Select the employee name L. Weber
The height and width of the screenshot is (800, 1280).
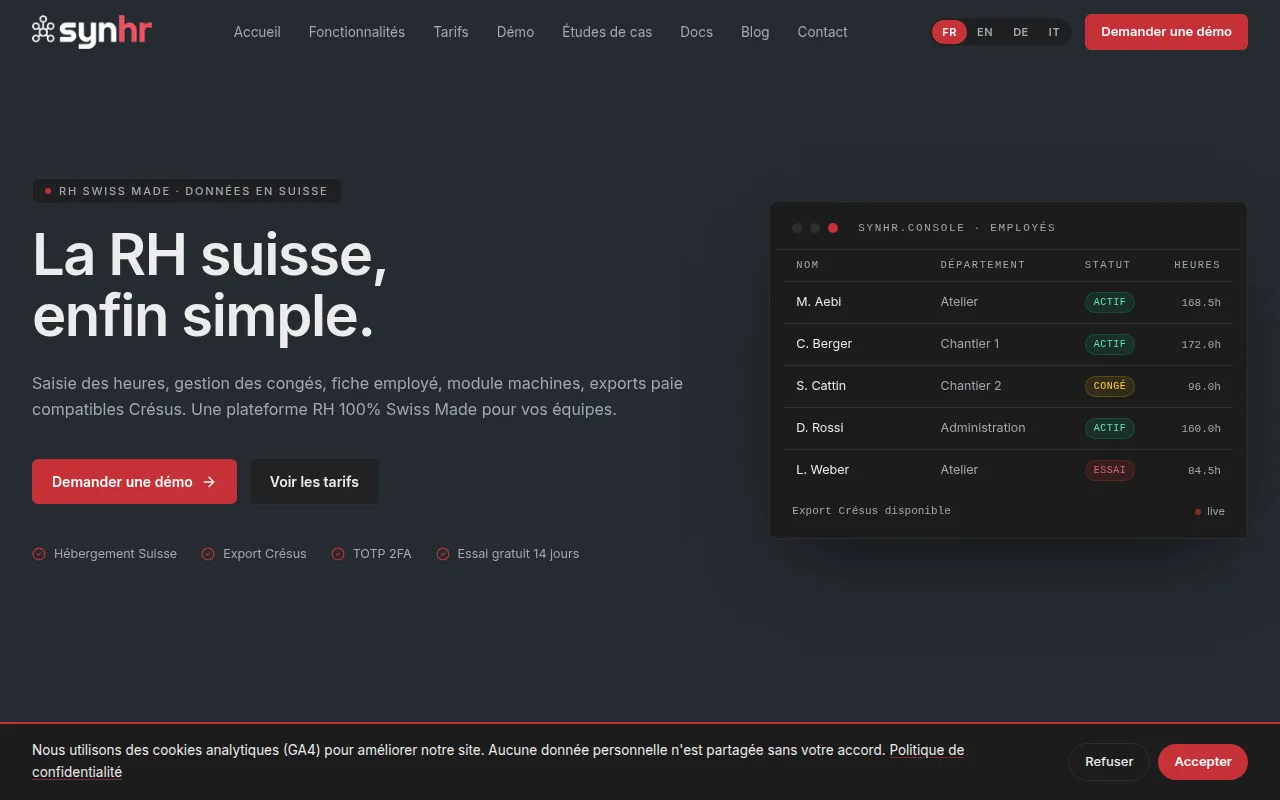click(823, 470)
